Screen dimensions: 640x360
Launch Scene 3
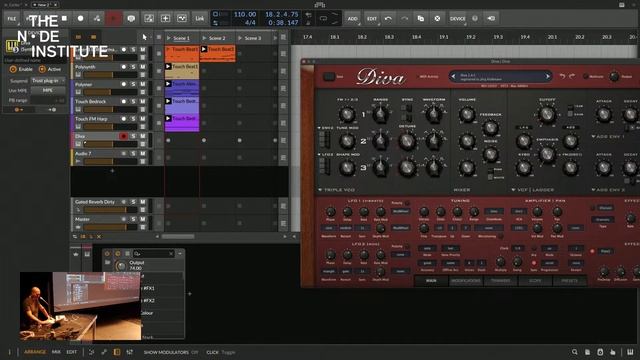(x=240, y=38)
